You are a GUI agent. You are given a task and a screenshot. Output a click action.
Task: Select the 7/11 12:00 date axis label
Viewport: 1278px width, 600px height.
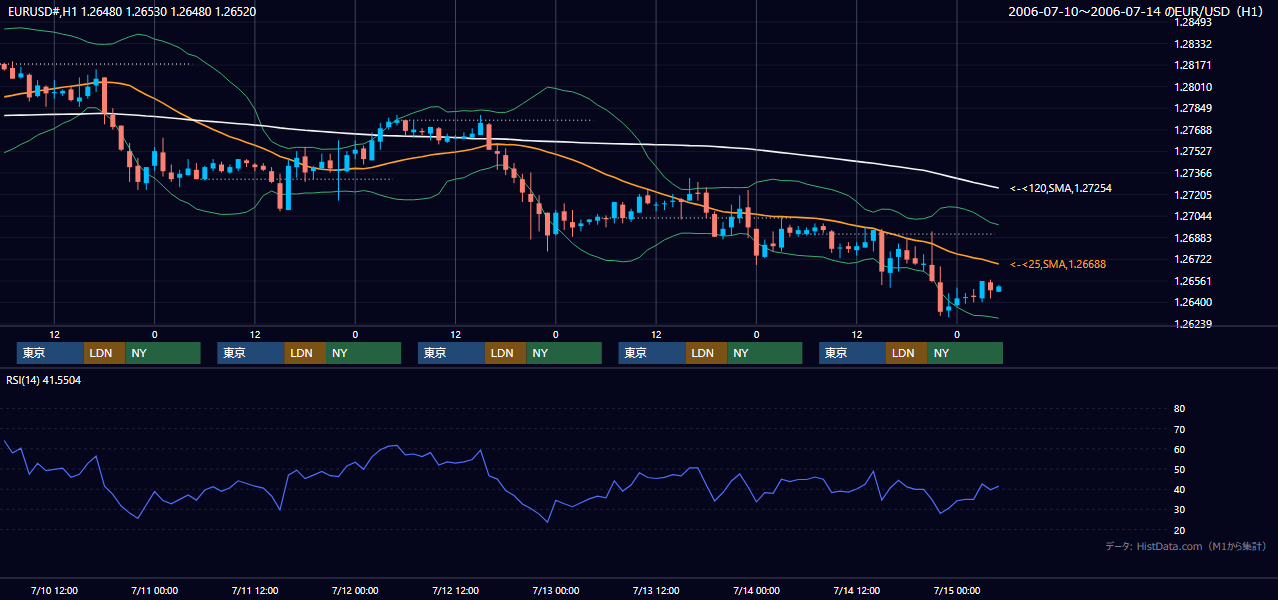(x=254, y=590)
